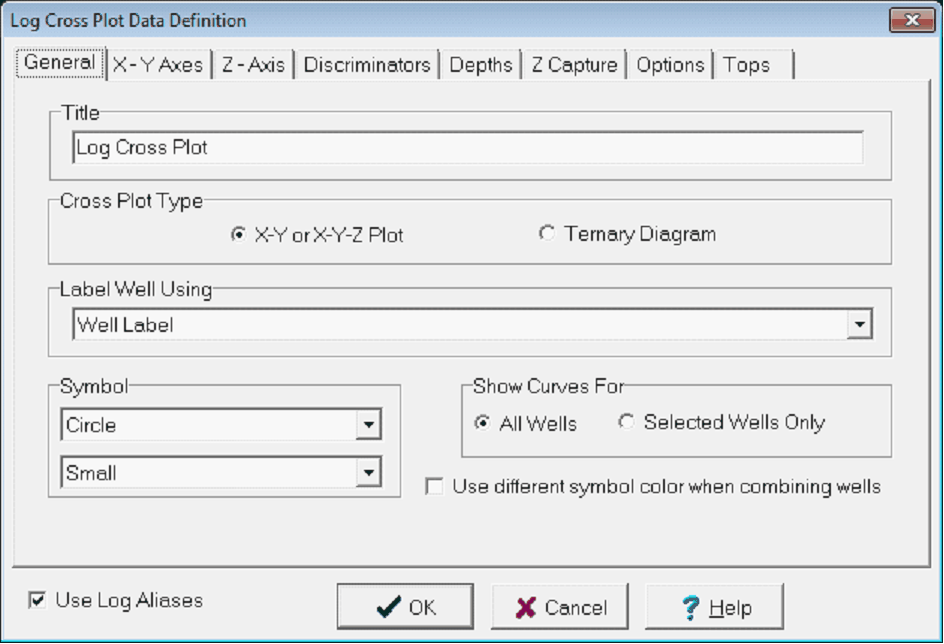Screen dimensions: 944x644
Task: Open the Circle symbol shape dropdown
Action: tap(368, 425)
